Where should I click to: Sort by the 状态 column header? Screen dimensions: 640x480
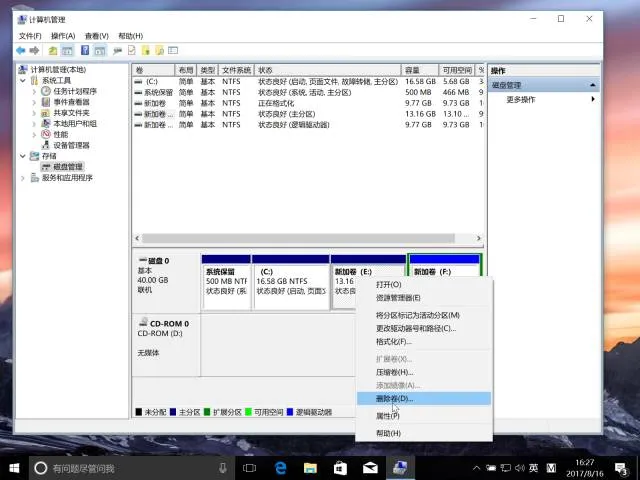tap(328, 70)
